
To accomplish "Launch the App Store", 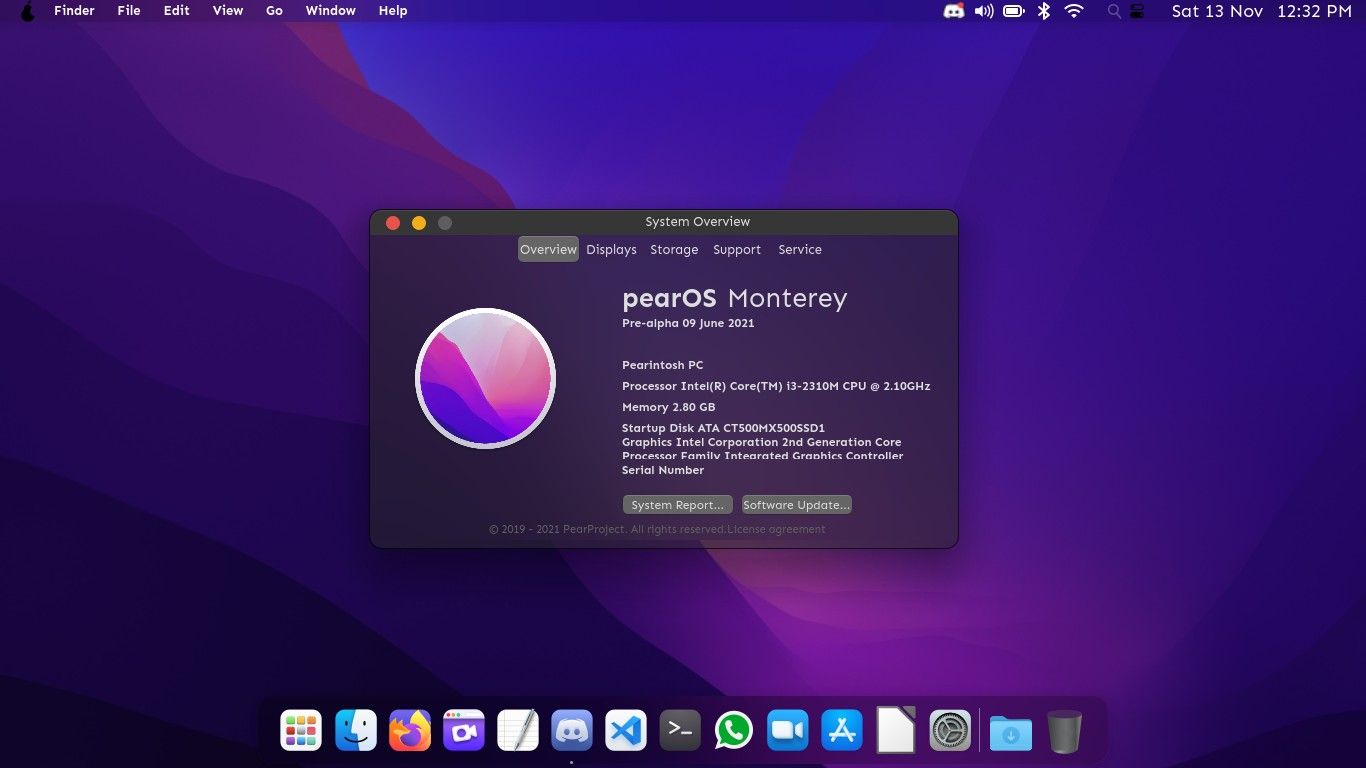I will (841, 730).
